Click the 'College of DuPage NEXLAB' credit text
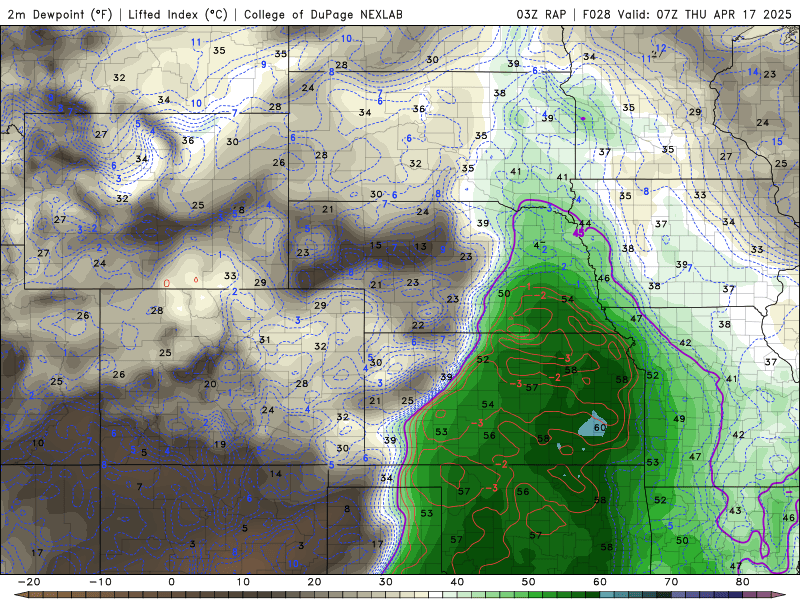 323,14
